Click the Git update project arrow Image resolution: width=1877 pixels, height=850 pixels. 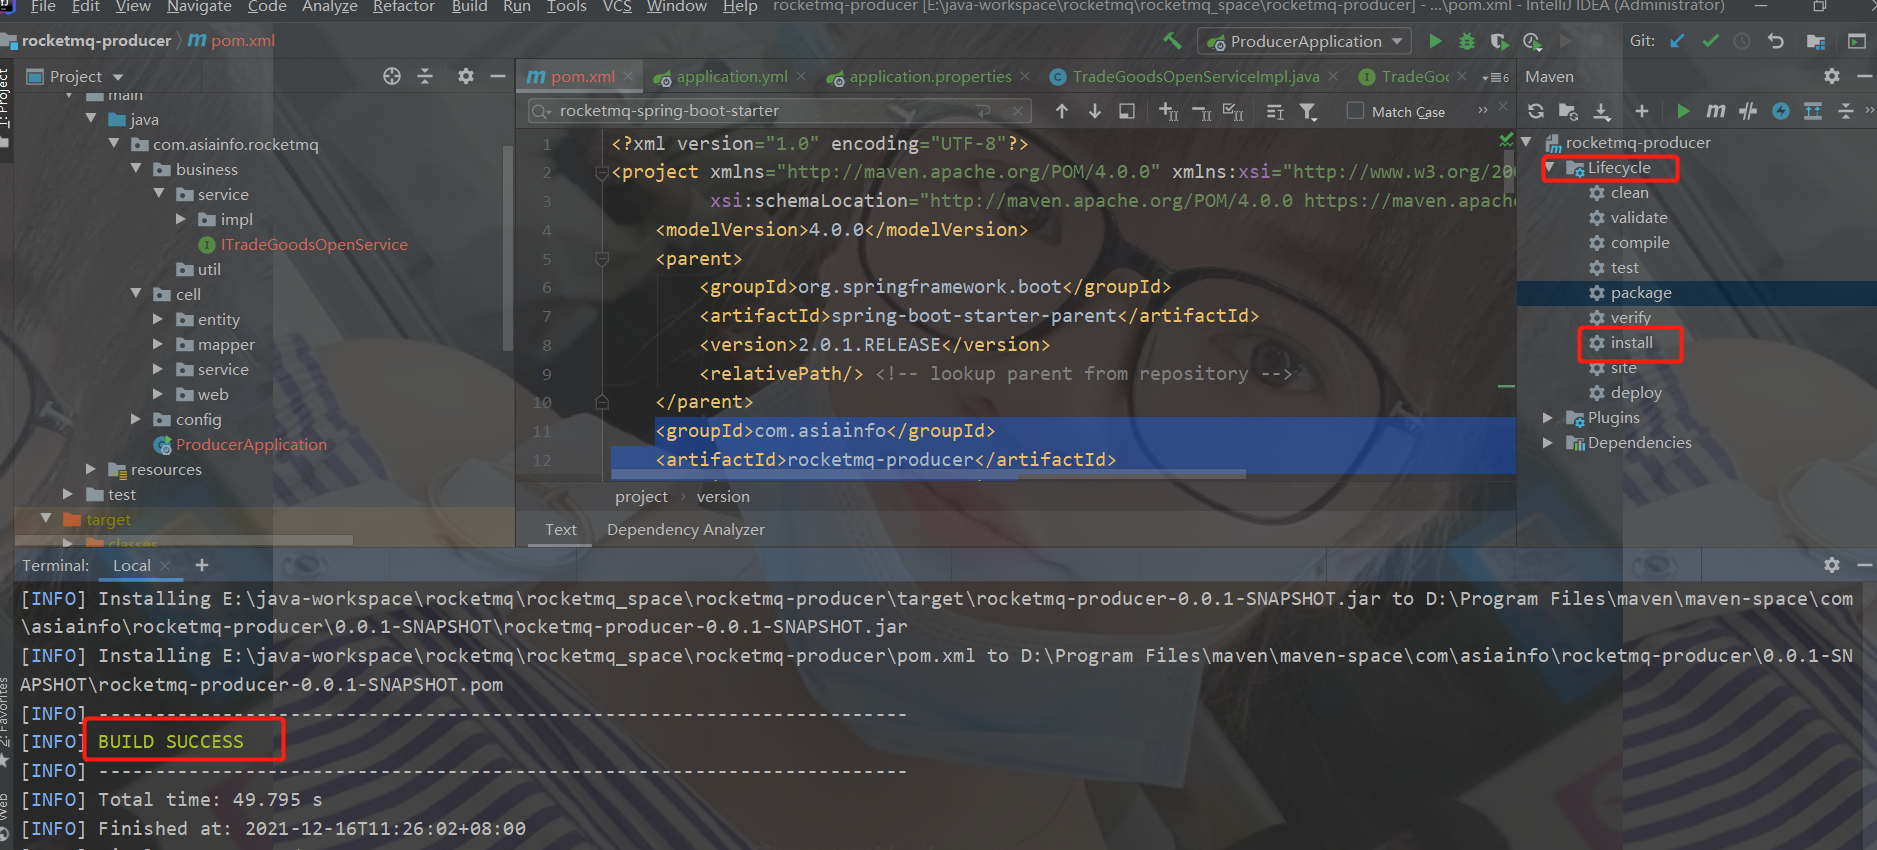pyautogui.click(x=1677, y=41)
